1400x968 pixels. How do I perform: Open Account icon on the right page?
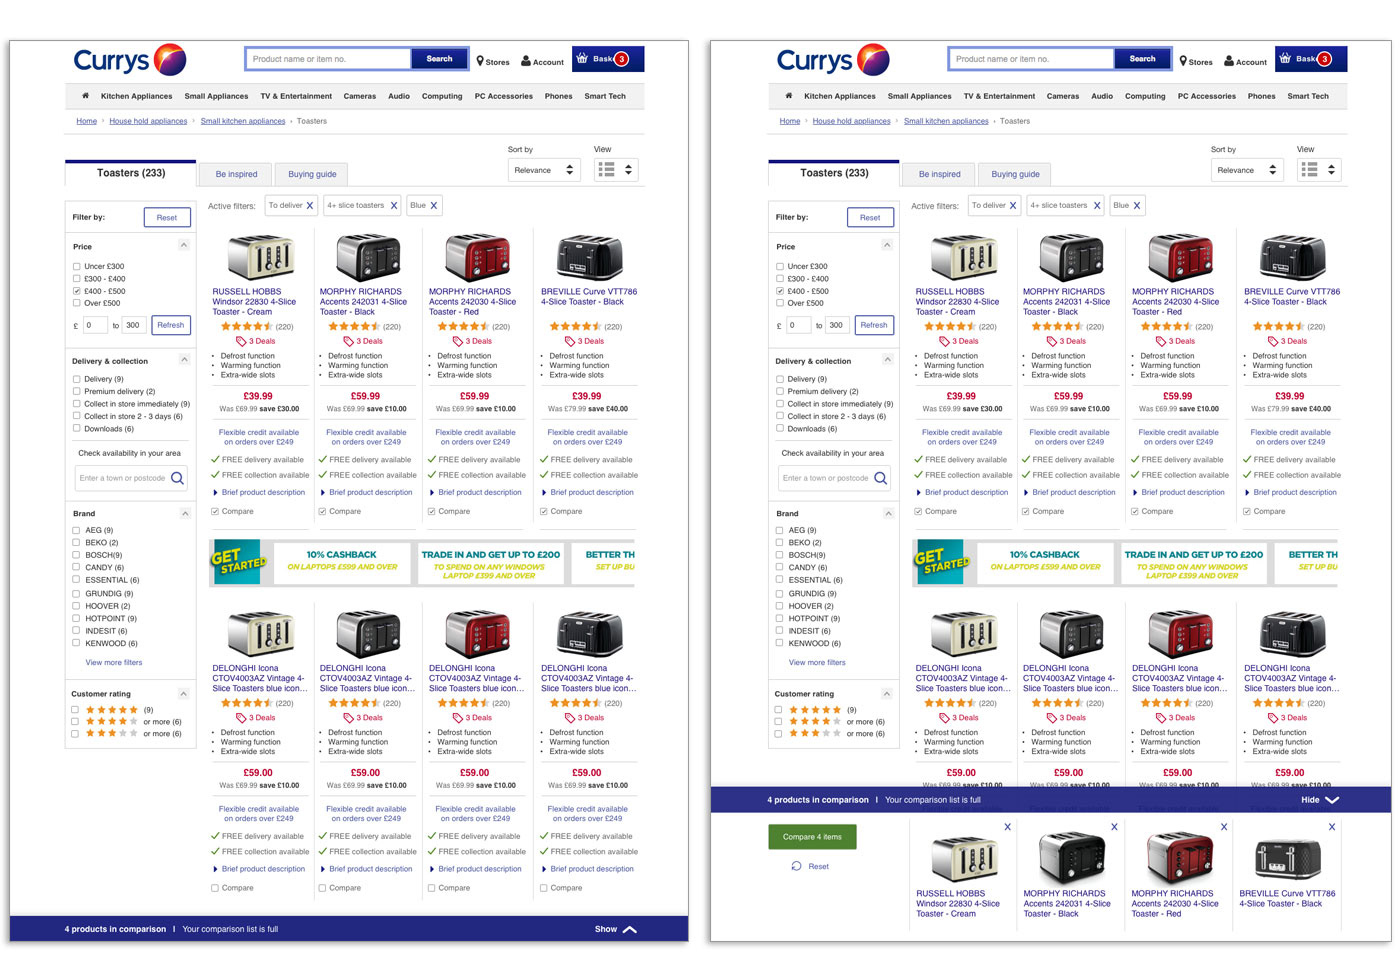click(x=1229, y=61)
